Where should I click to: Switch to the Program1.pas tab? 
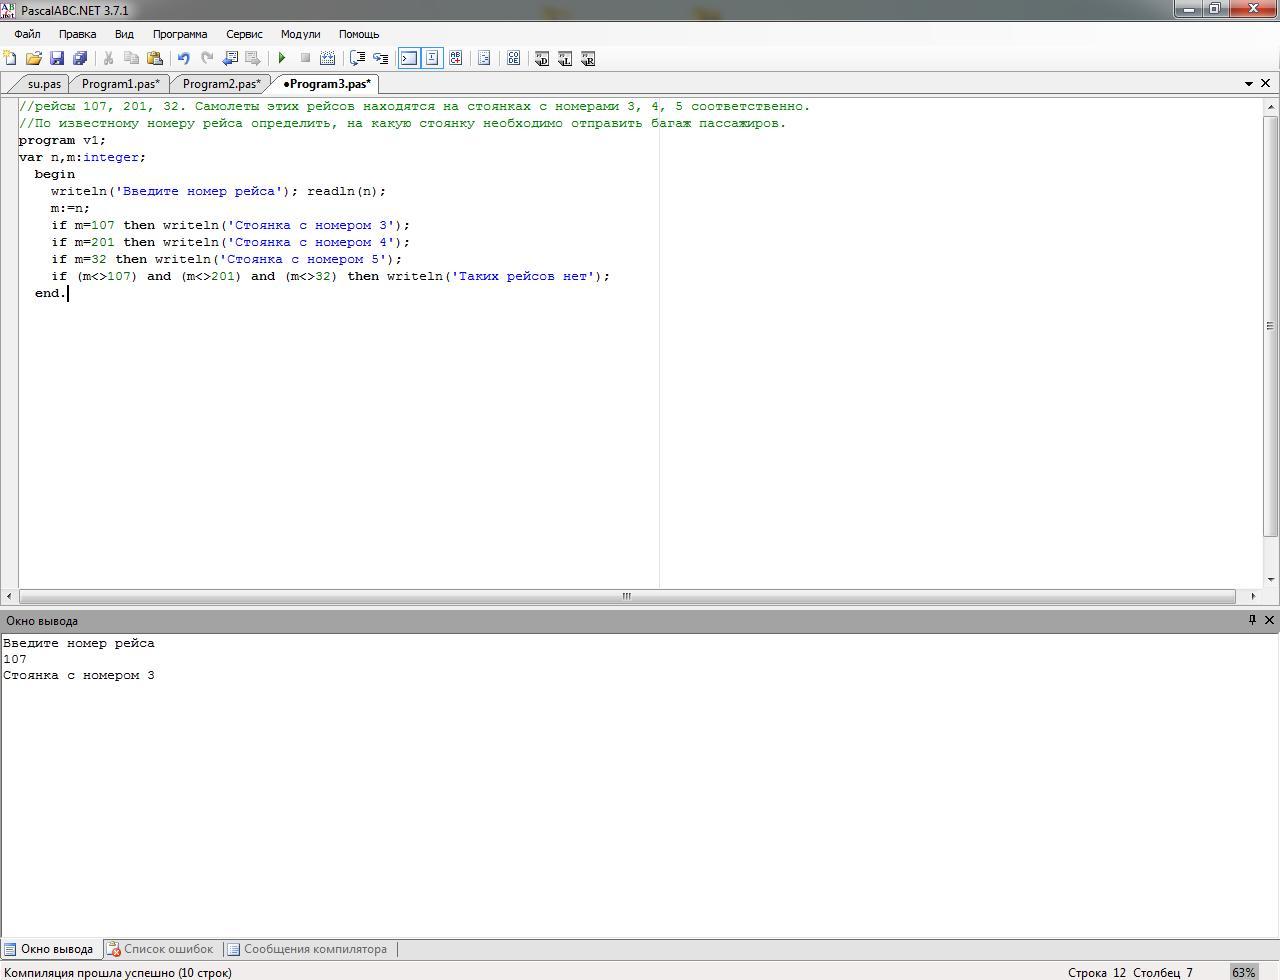[120, 84]
